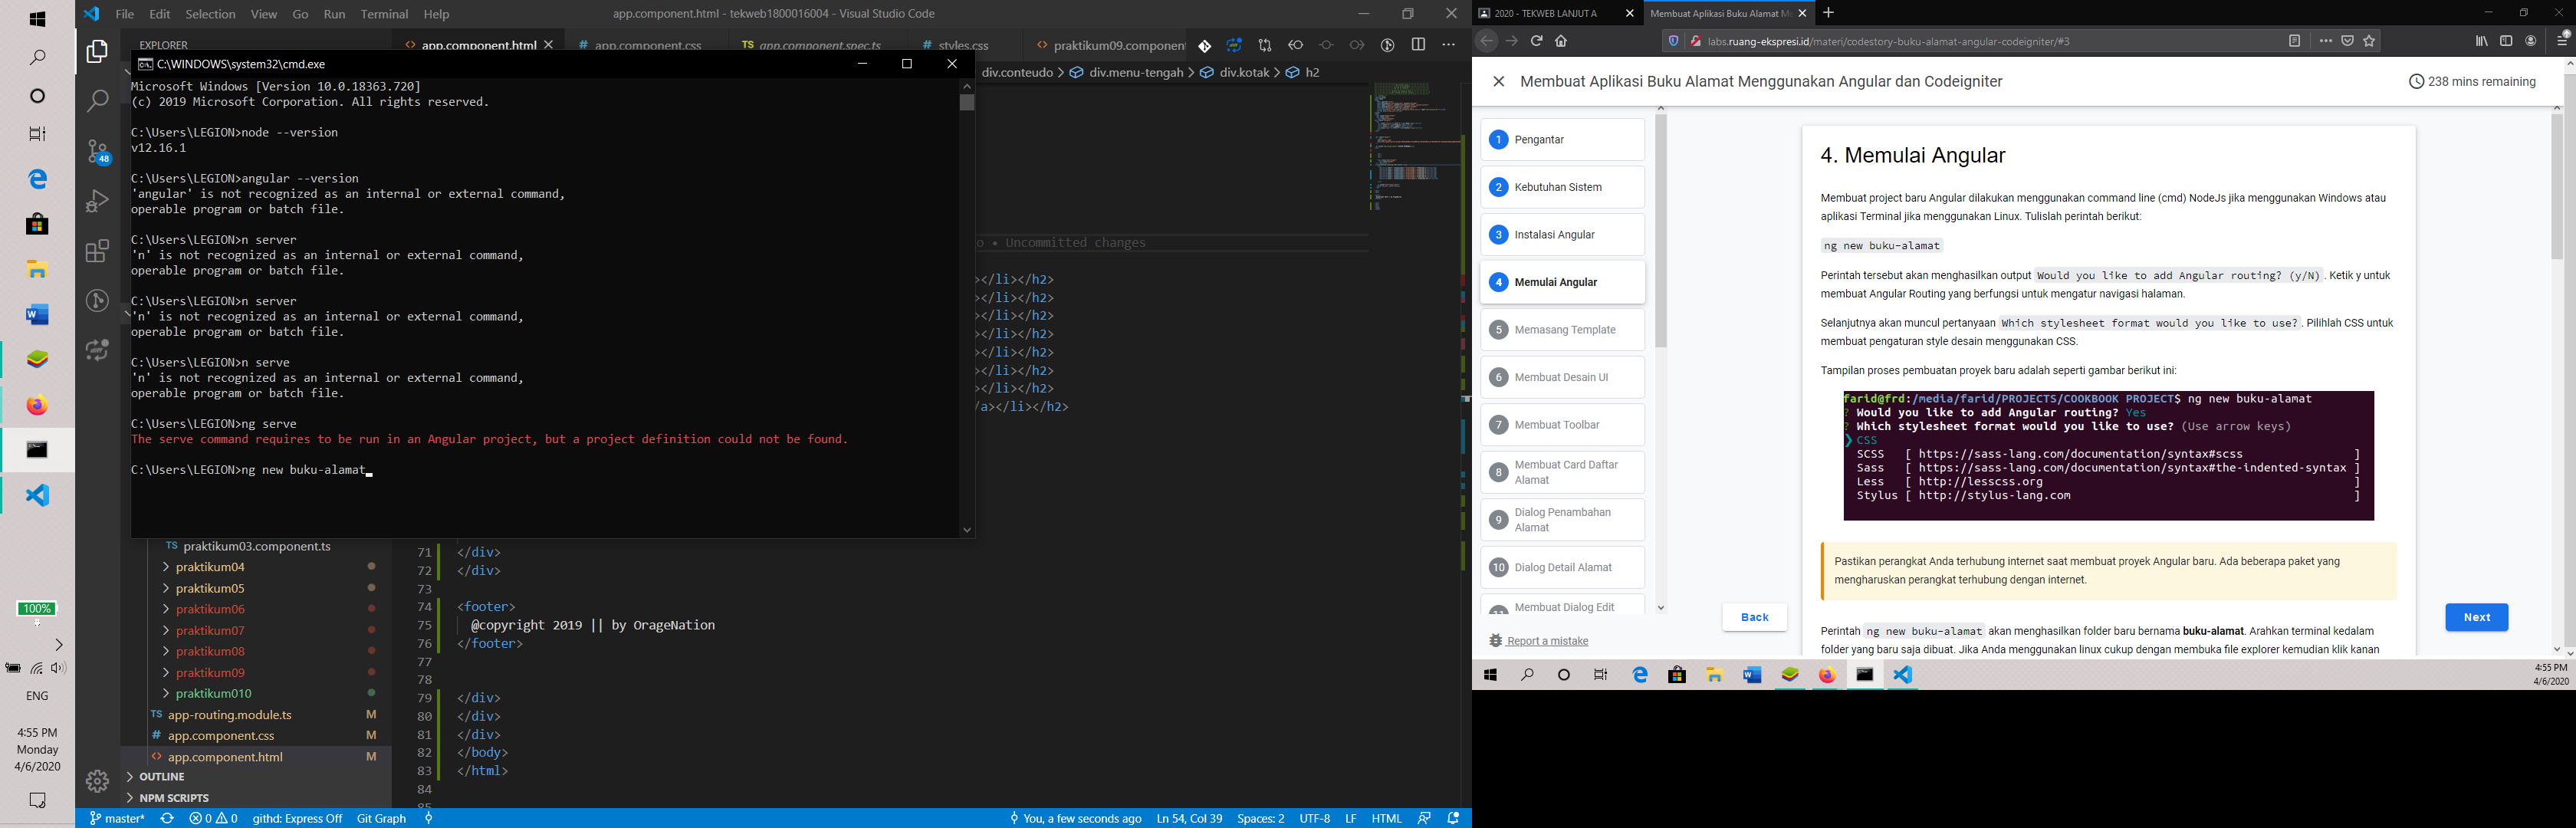
Task: Toggle file blame icon in editor toolbar
Action: (1387, 45)
